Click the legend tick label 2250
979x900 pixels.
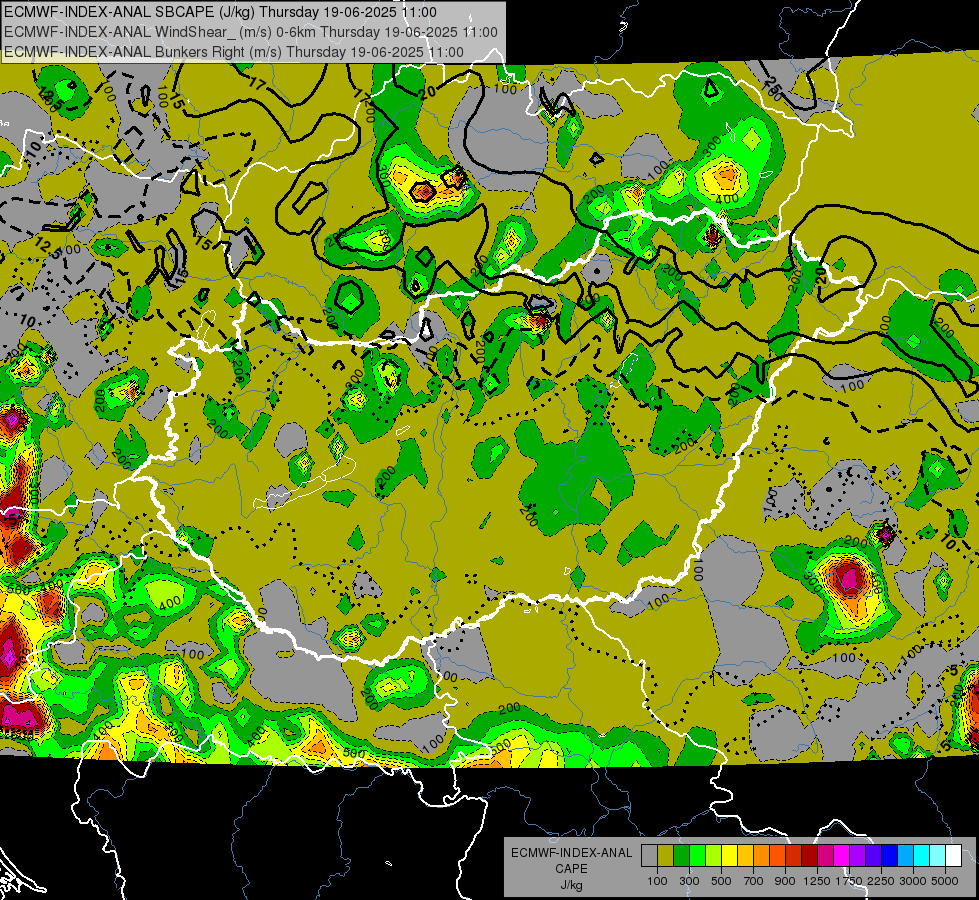(882, 881)
